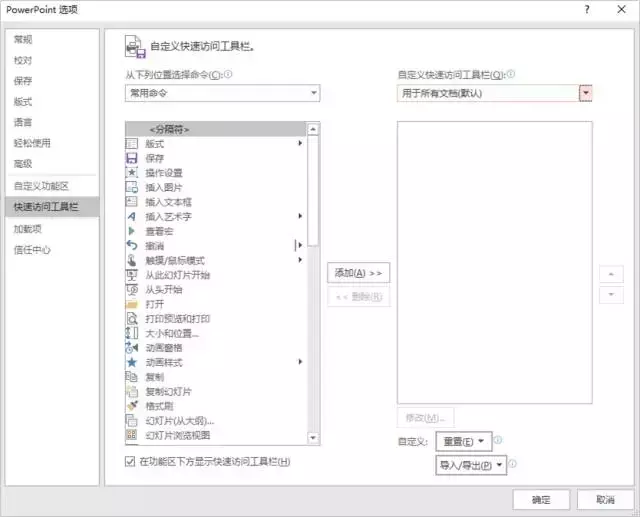Image resolution: width=640 pixels, height=517 pixels.
Task: Click the 从此幻灯片开始 presentation icon
Action: pos(131,275)
